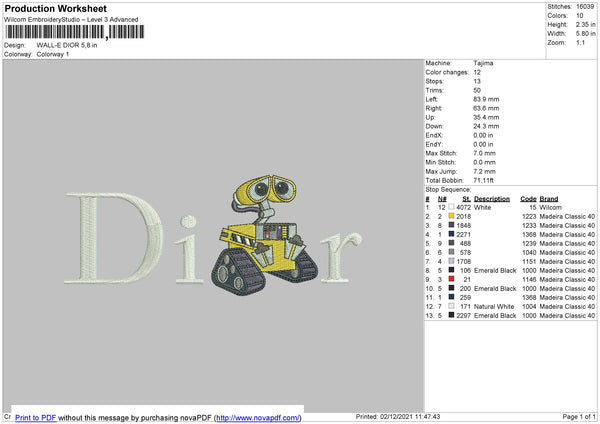The height and width of the screenshot is (424, 600).
Task: Click the 'Colorway 1' value
Action: [x=52, y=54]
